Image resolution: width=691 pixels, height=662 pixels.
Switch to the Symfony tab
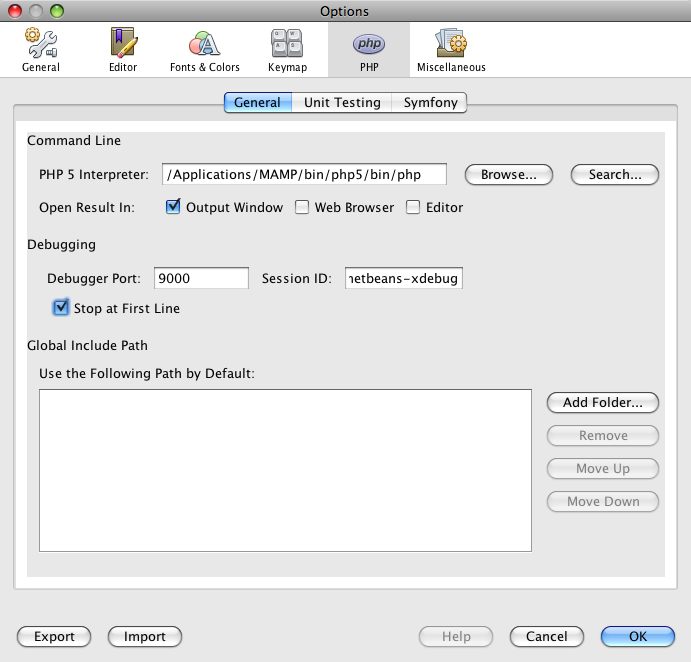(x=430, y=102)
